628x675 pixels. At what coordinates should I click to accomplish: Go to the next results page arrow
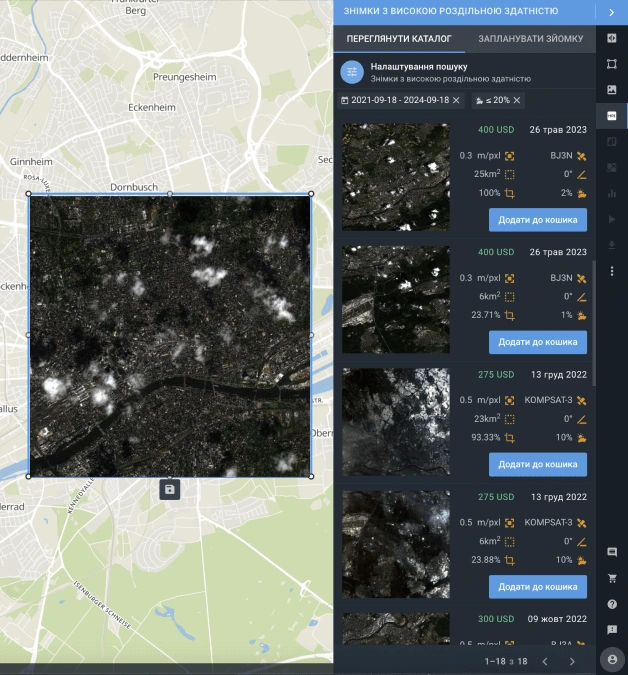coord(572,661)
